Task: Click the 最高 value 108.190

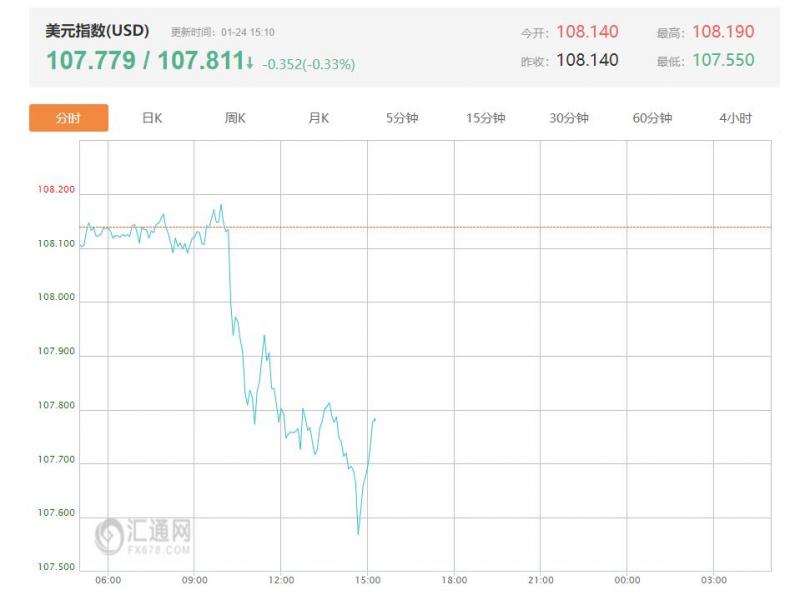Action: (723, 32)
